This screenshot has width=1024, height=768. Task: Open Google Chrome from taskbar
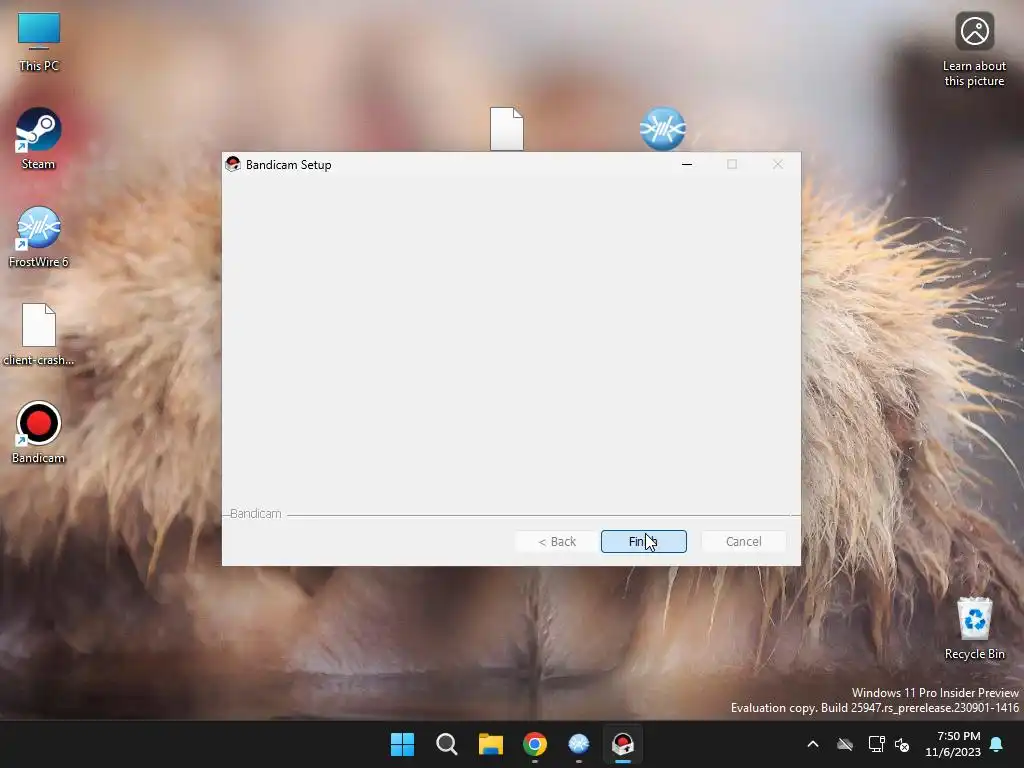point(535,744)
